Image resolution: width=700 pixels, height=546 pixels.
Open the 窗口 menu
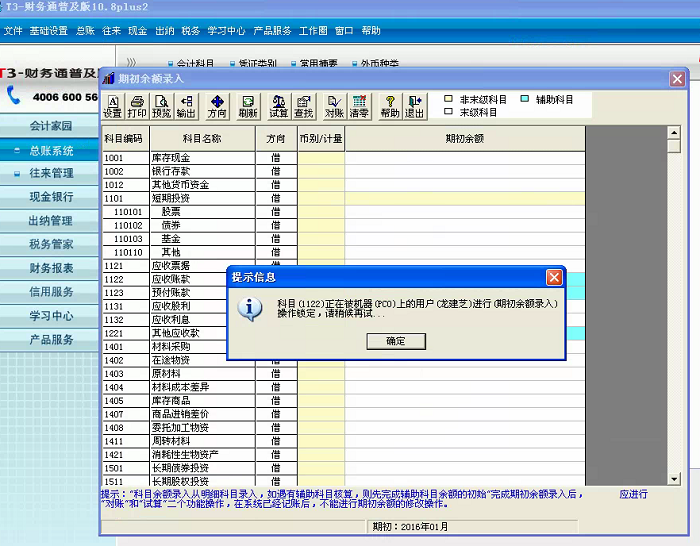[x=344, y=31]
